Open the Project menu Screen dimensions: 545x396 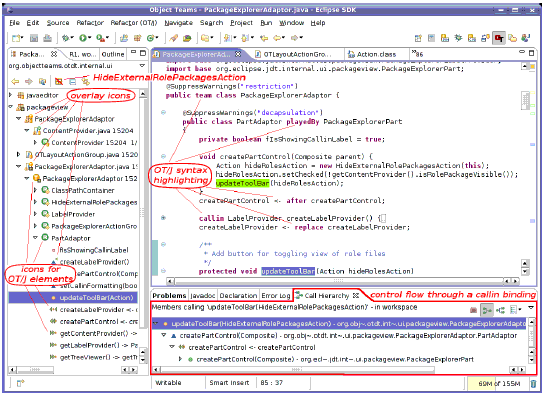point(241,23)
